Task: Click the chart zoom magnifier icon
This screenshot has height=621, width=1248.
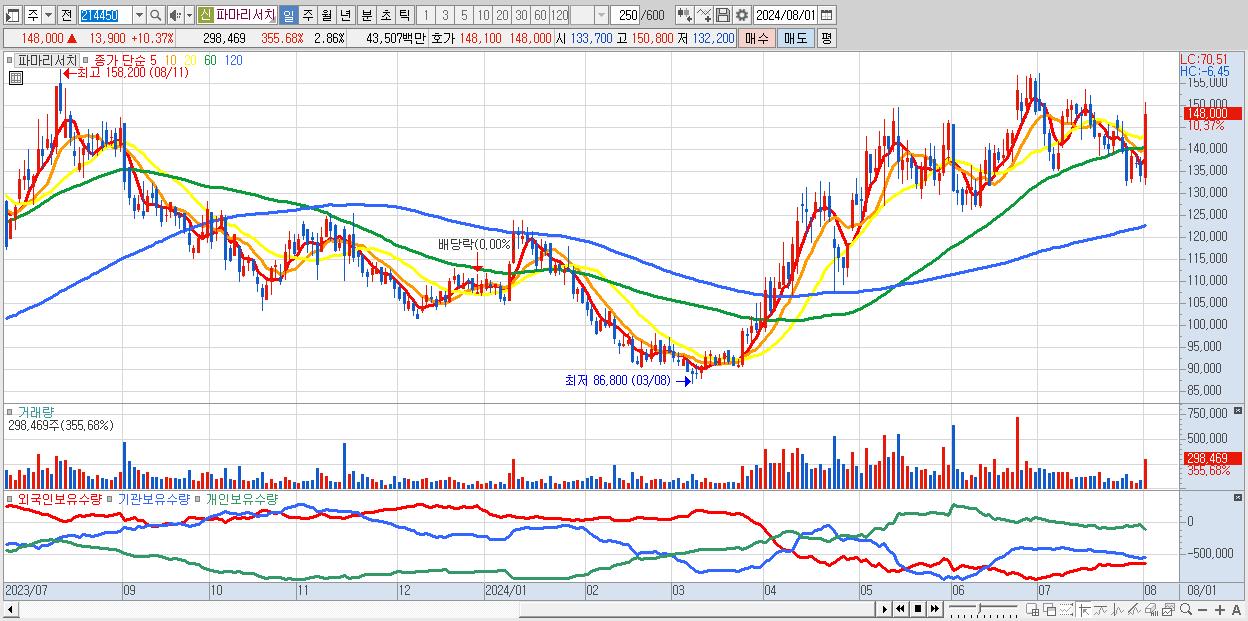Action: coord(1186,610)
